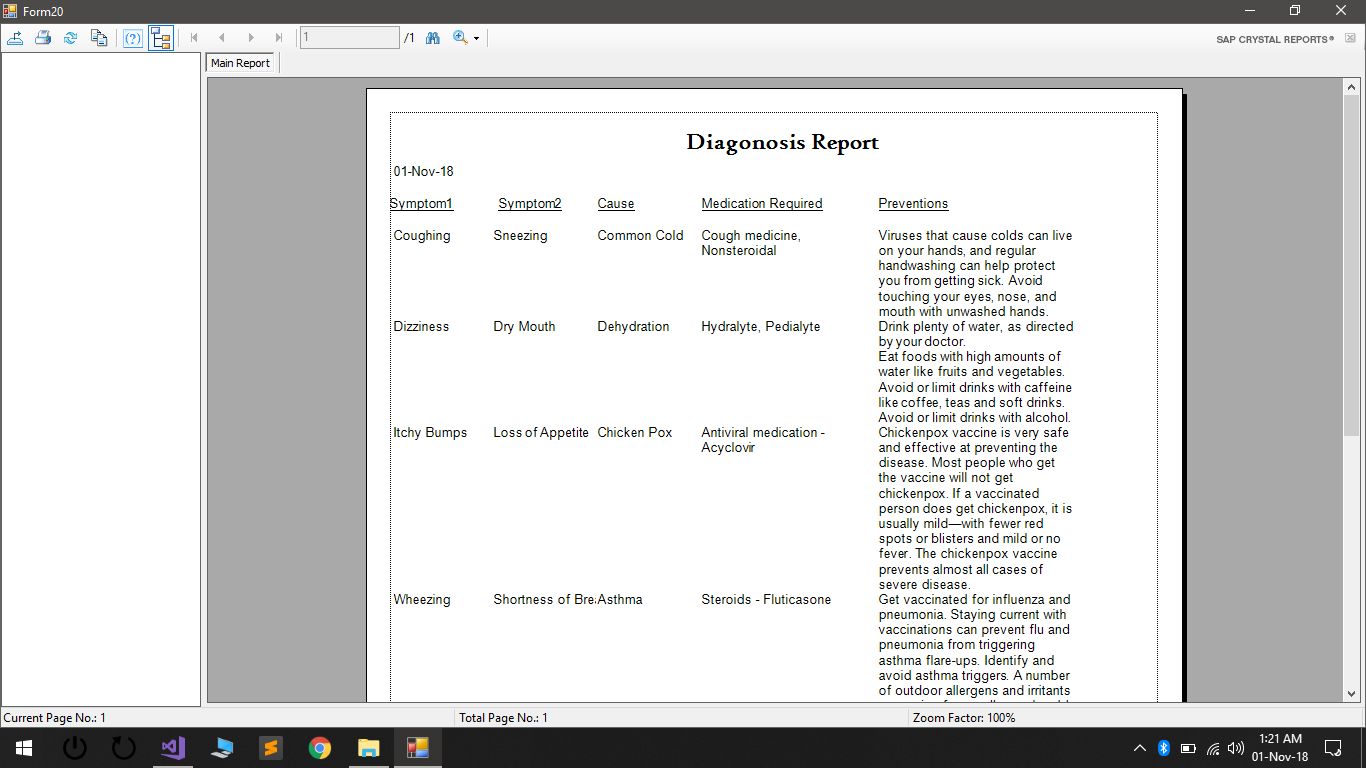Viewport: 1366px width, 768px height.
Task: Click the Dehydration cause cell
Action: coord(633,327)
